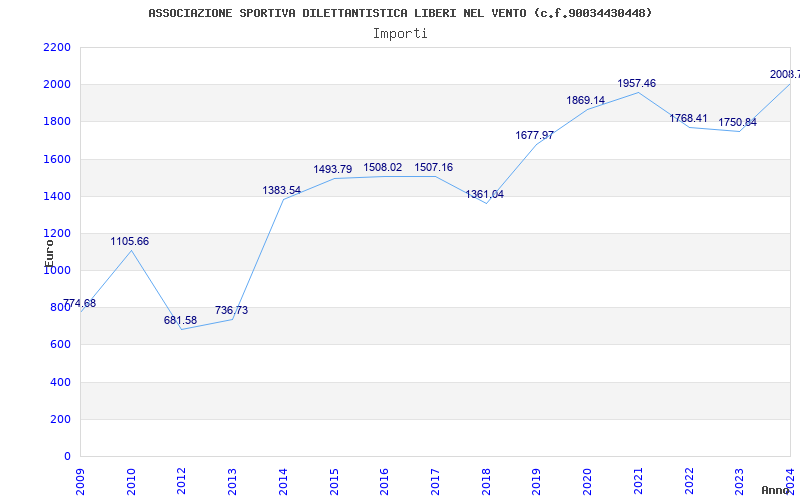The height and width of the screenshot is (500, 800).
Task: Select the 1493.79 value label
Action: pyautogui.click(x=333, y=169)
